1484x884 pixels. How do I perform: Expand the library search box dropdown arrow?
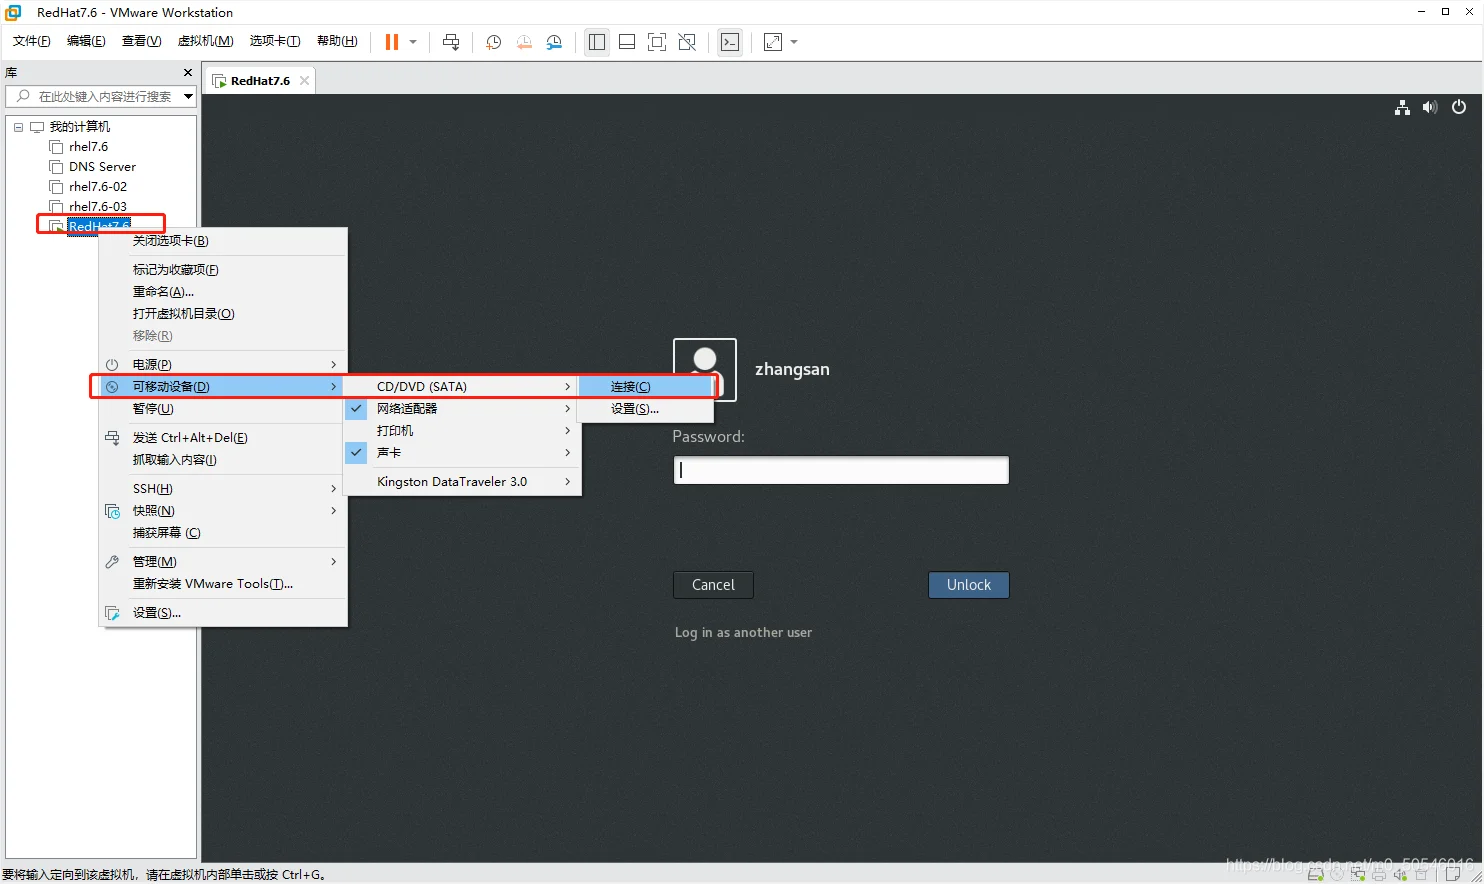pyautogui.click(x=188, y=96)
